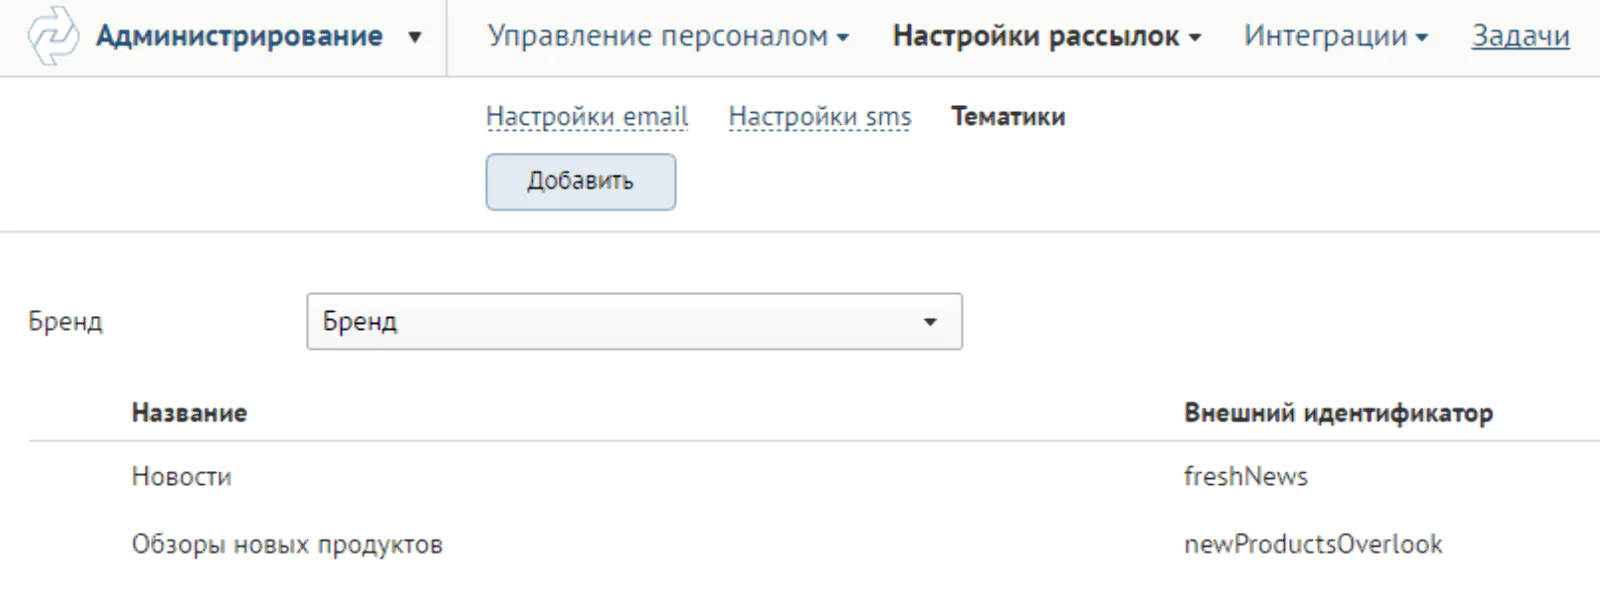Switch to Настройки sms tab

pos(820,117)
